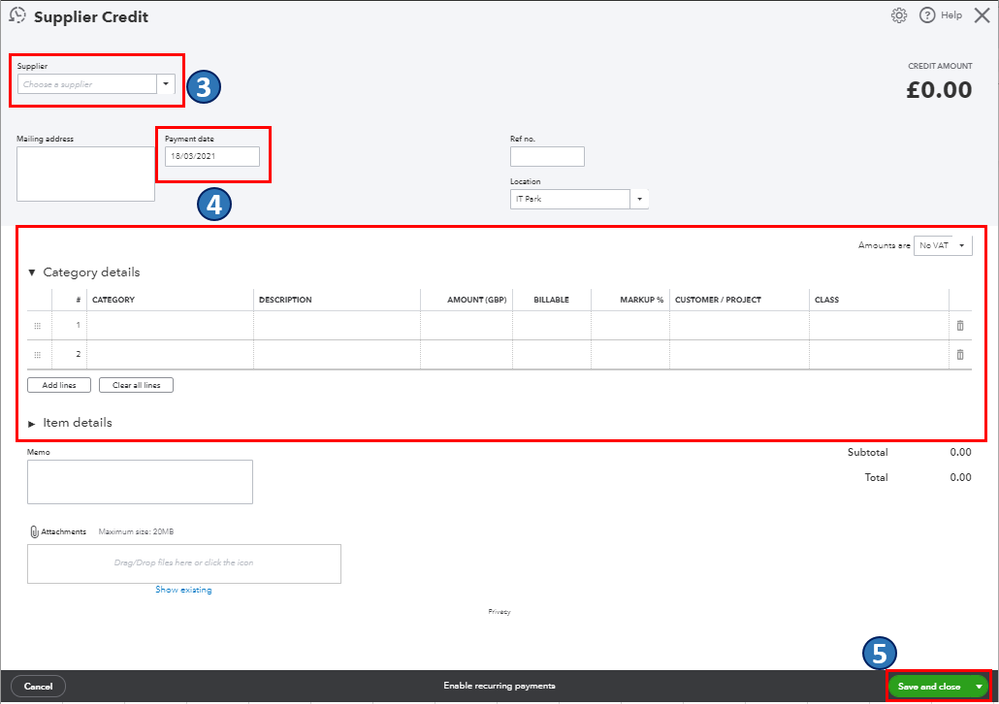The height and width of the screenshot is (704, 999).
Task: Focus the Choose a supplier field
Action: pos(87,83)
